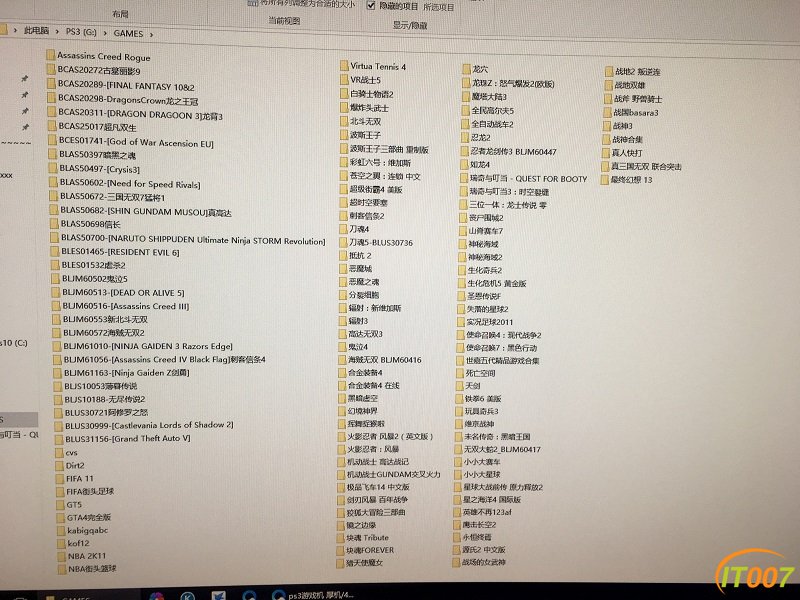Go to 此电脑 in the address bar
Image resolution: width=800 pixels, height=600 pixels.
(36, 31)
